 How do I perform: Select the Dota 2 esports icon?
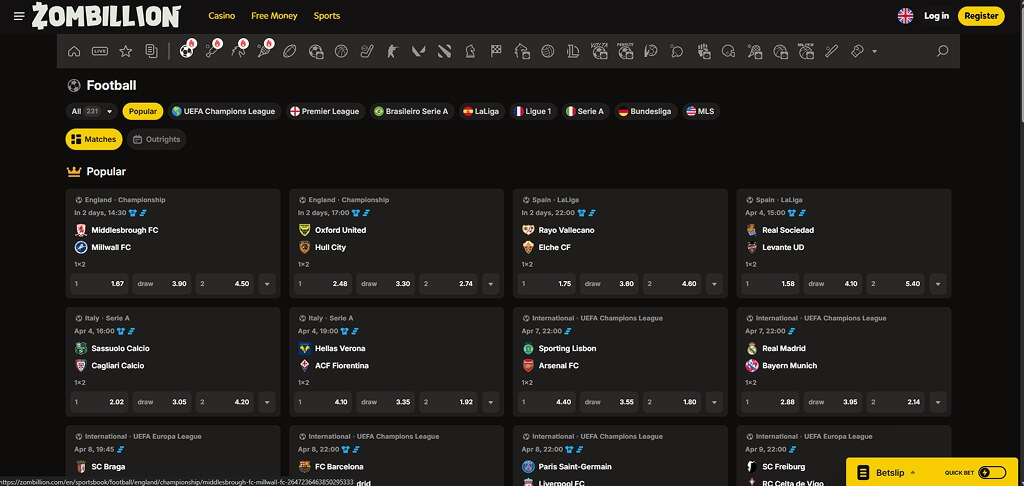(444, 51)
